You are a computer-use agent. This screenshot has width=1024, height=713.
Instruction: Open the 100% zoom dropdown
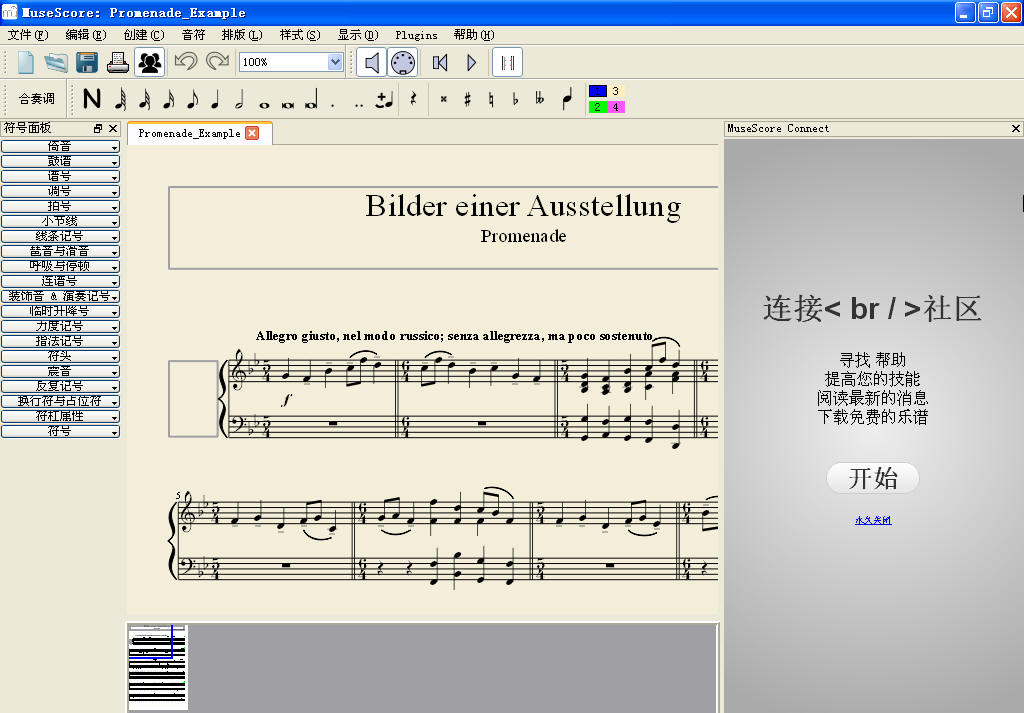click(335, 62)
